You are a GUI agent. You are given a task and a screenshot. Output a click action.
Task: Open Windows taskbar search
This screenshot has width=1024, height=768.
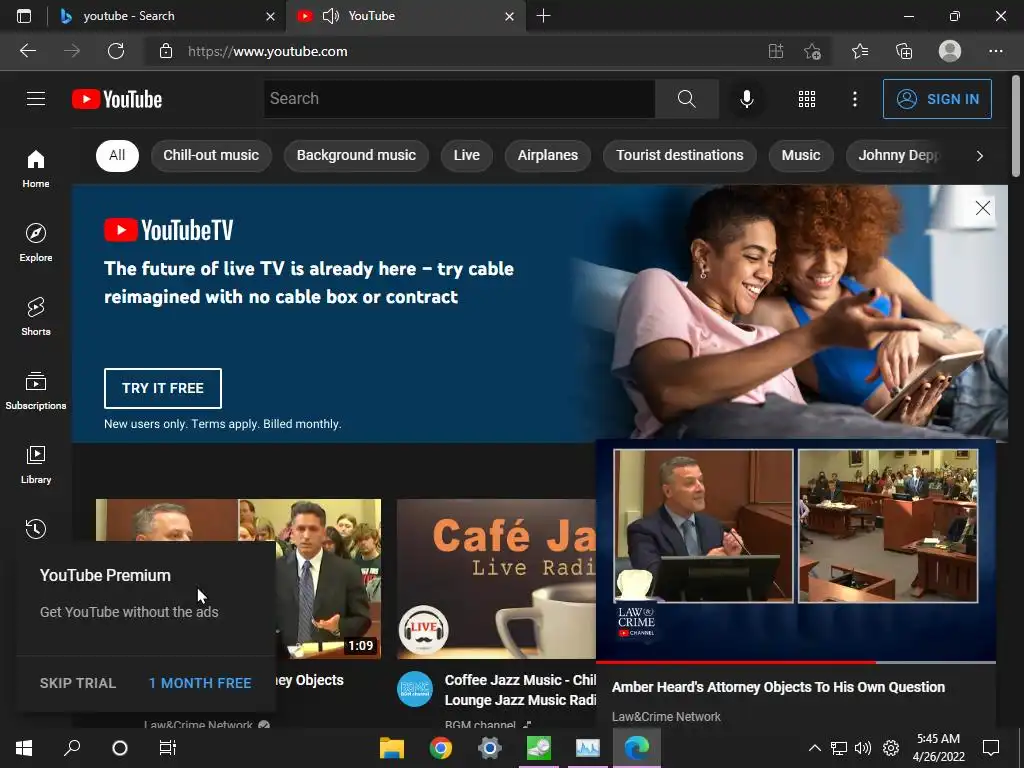[72, 748]
